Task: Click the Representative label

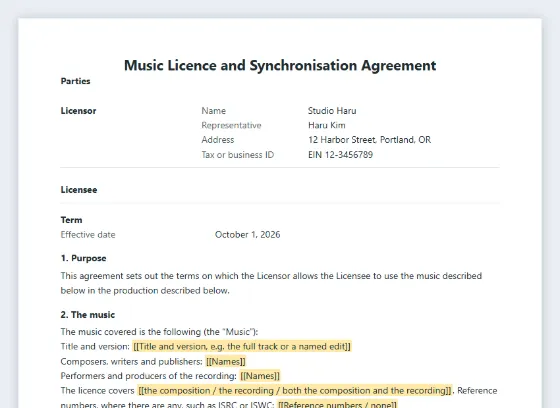Action: [231, 125]
